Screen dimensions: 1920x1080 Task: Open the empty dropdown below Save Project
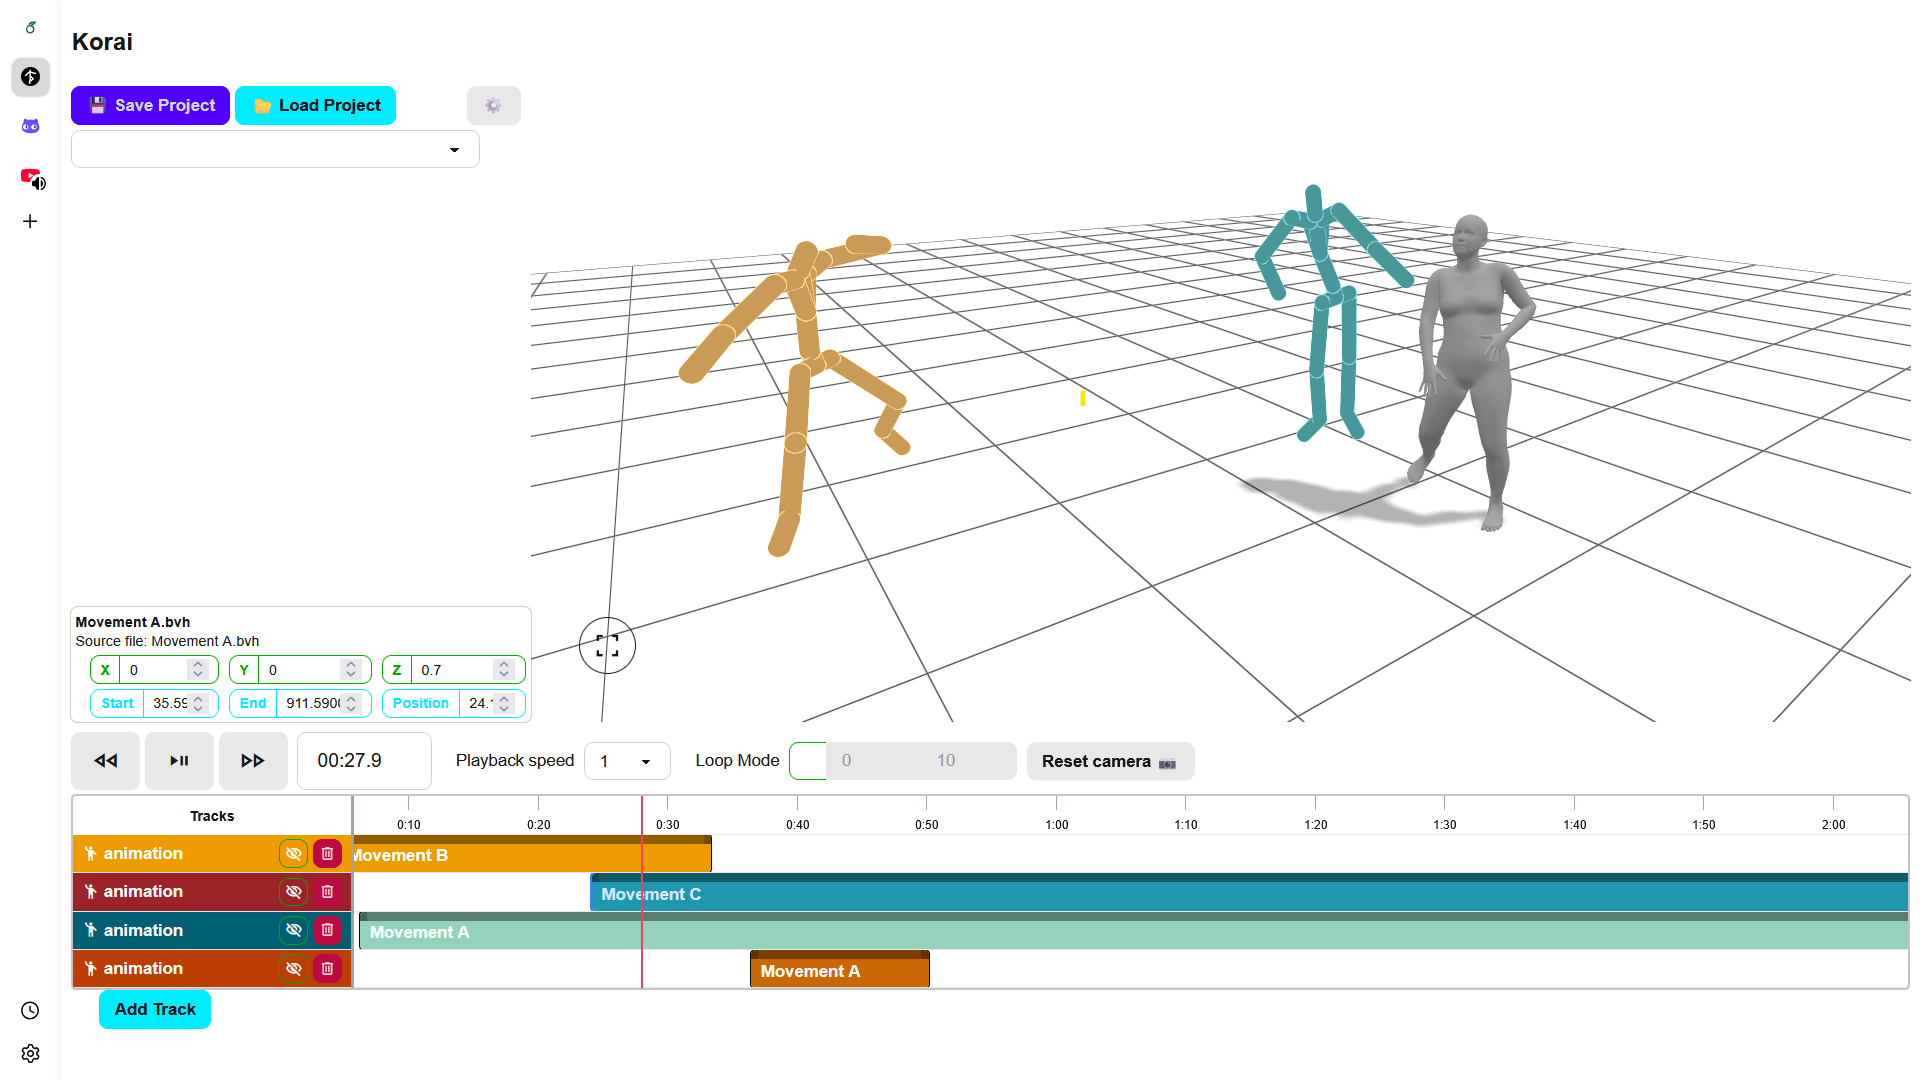(275, 150)
